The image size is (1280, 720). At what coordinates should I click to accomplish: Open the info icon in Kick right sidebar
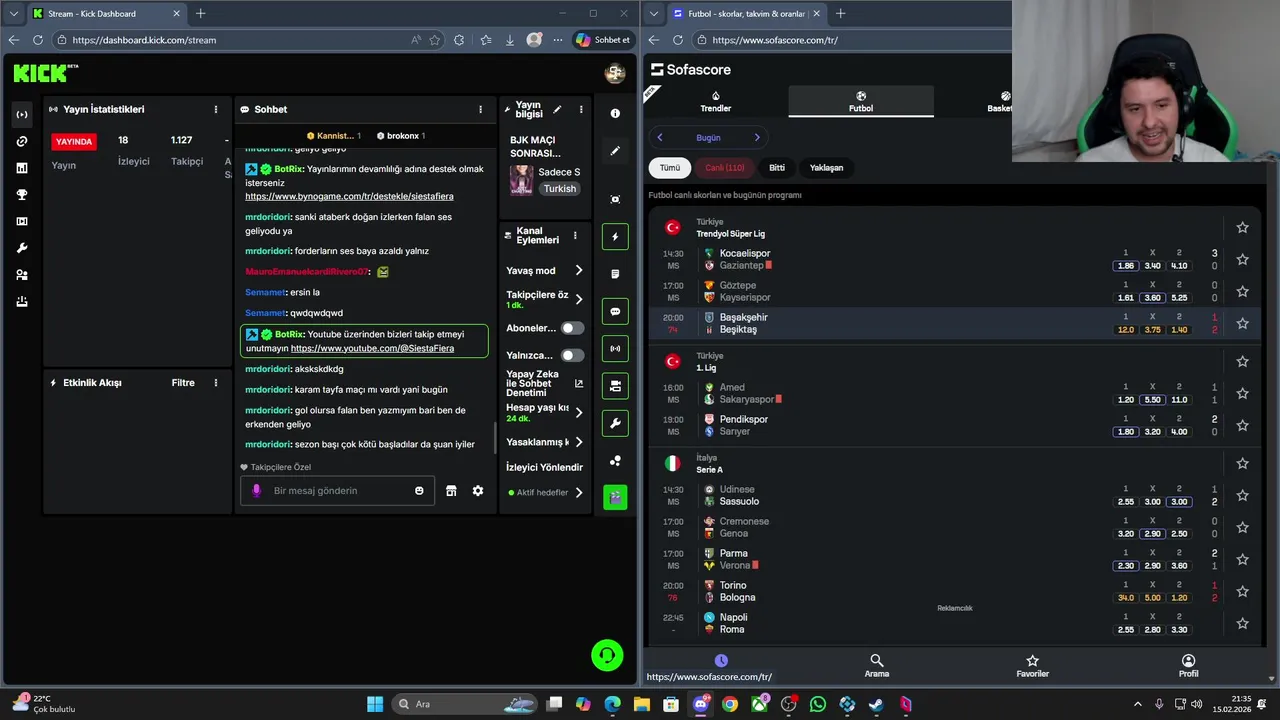point(615,113)
